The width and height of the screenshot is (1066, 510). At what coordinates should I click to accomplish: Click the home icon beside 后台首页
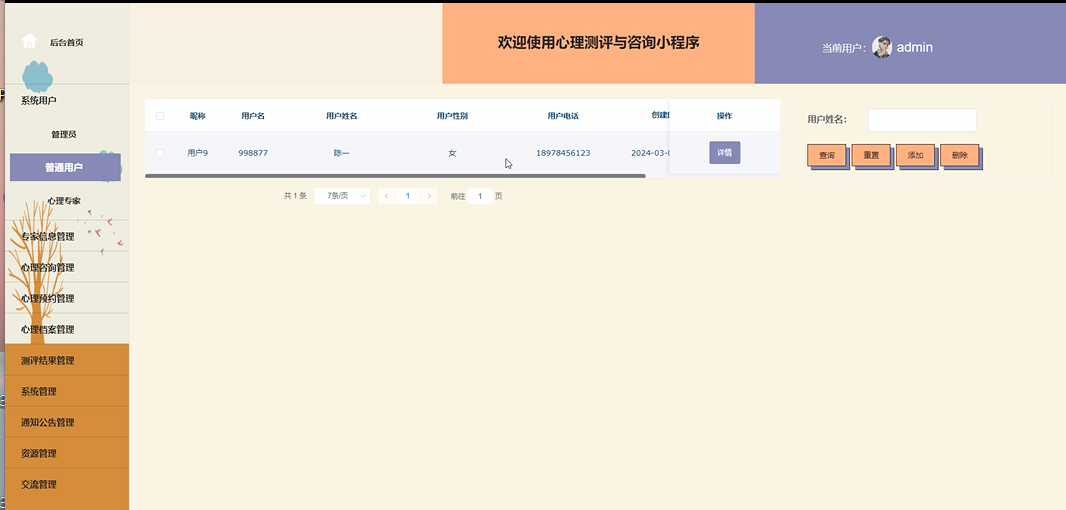[29, 41]
